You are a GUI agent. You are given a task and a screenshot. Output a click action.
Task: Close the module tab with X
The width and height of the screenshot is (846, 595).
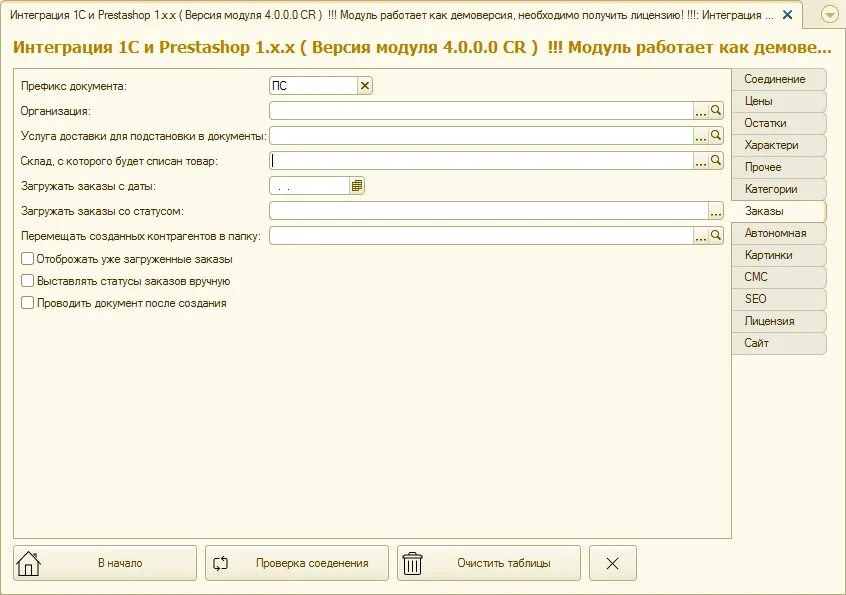pos(787,15)
